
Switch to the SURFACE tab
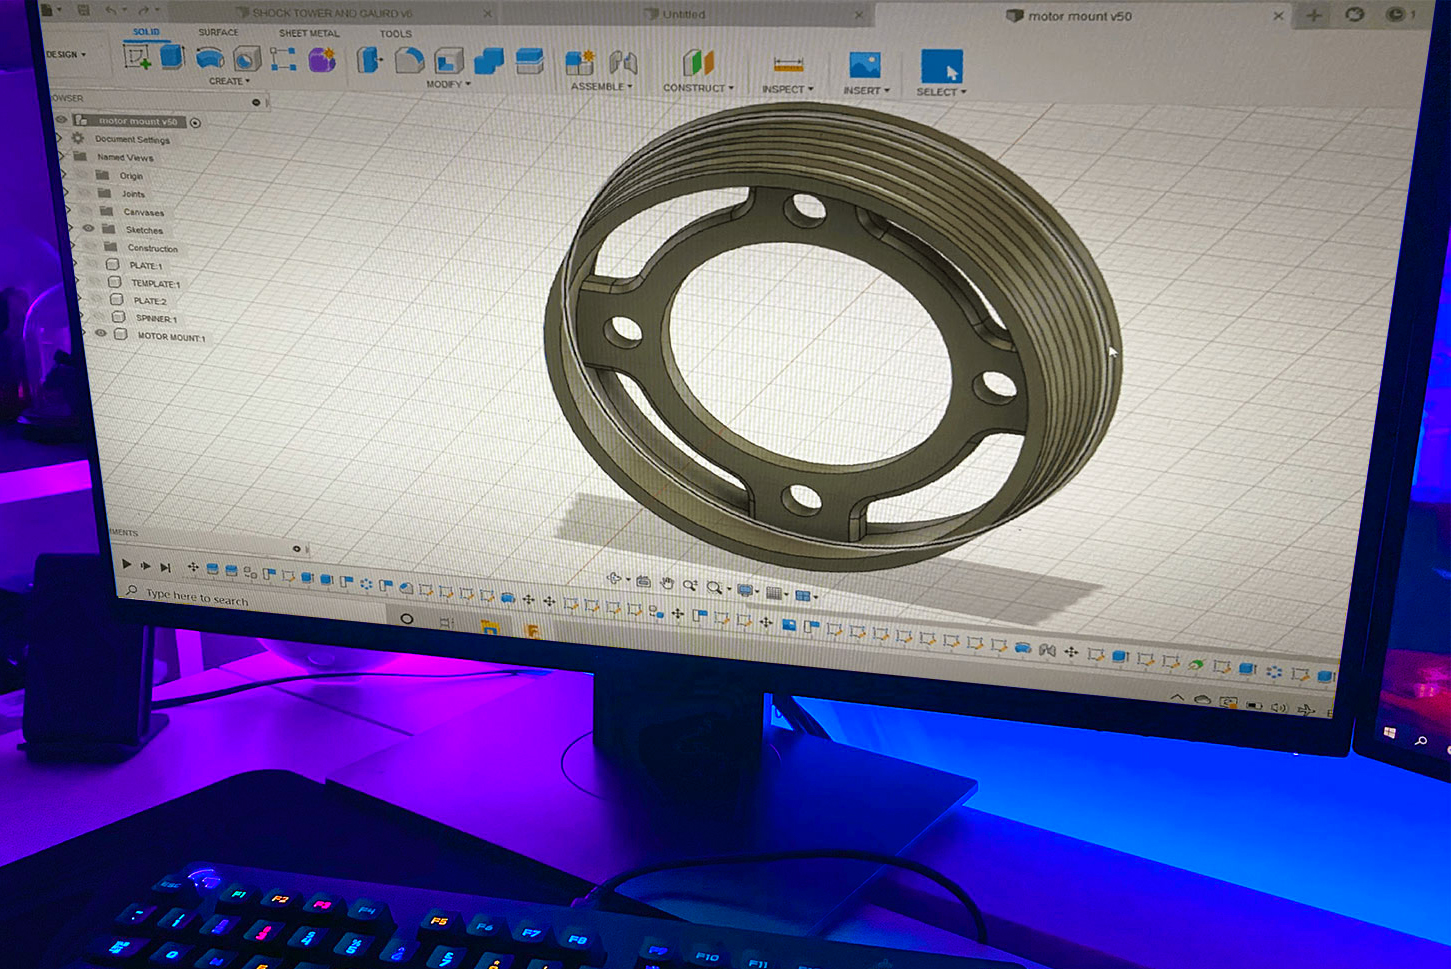pyautogui.click(x=218, y=33)
